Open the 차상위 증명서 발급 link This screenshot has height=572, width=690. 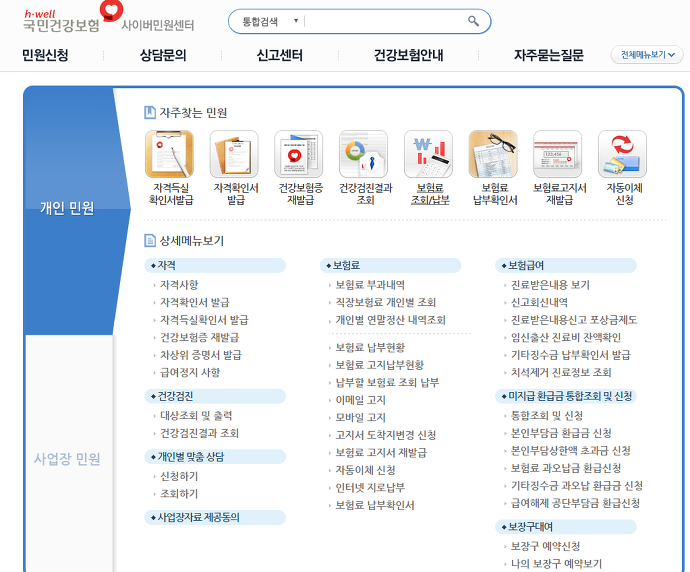coord(201,355)
